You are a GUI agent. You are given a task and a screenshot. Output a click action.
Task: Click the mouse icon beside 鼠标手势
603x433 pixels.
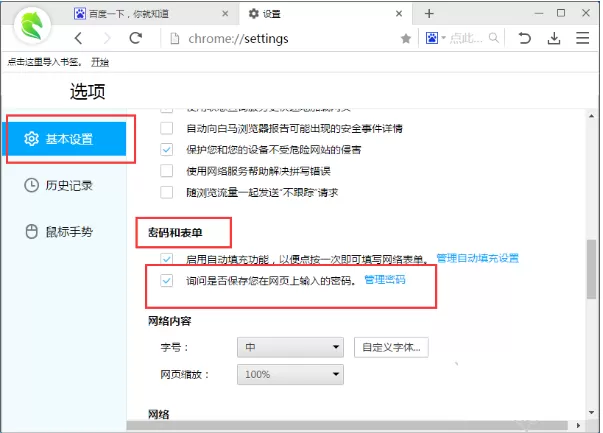click(x=31, y=232)
